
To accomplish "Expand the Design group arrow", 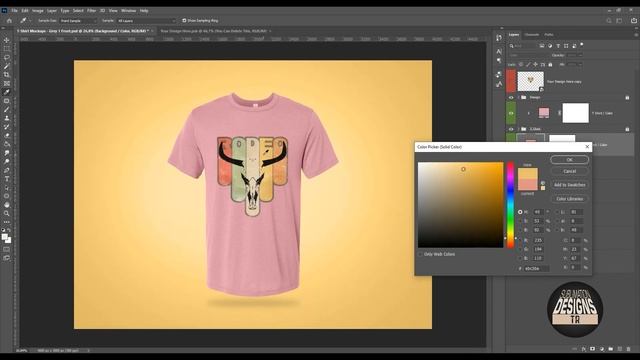I will pos(518,98).
